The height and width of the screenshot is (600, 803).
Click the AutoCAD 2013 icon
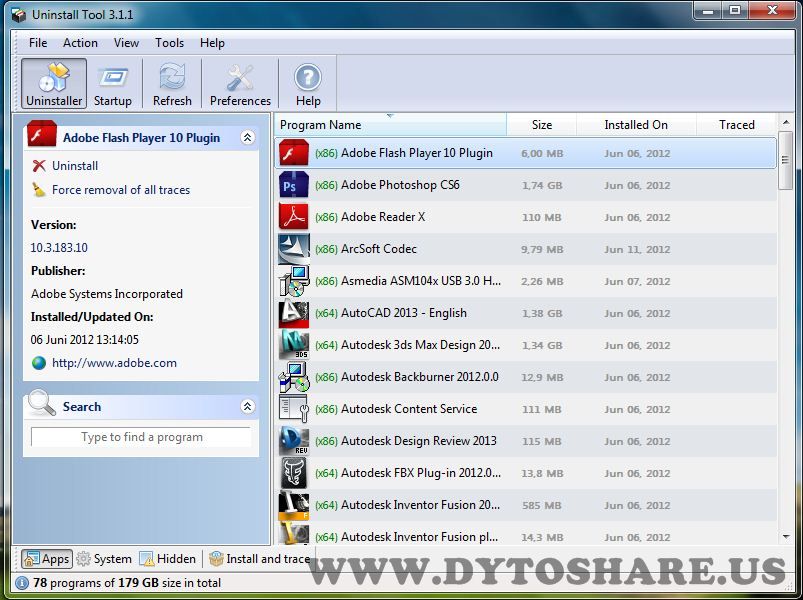point(293,313)
